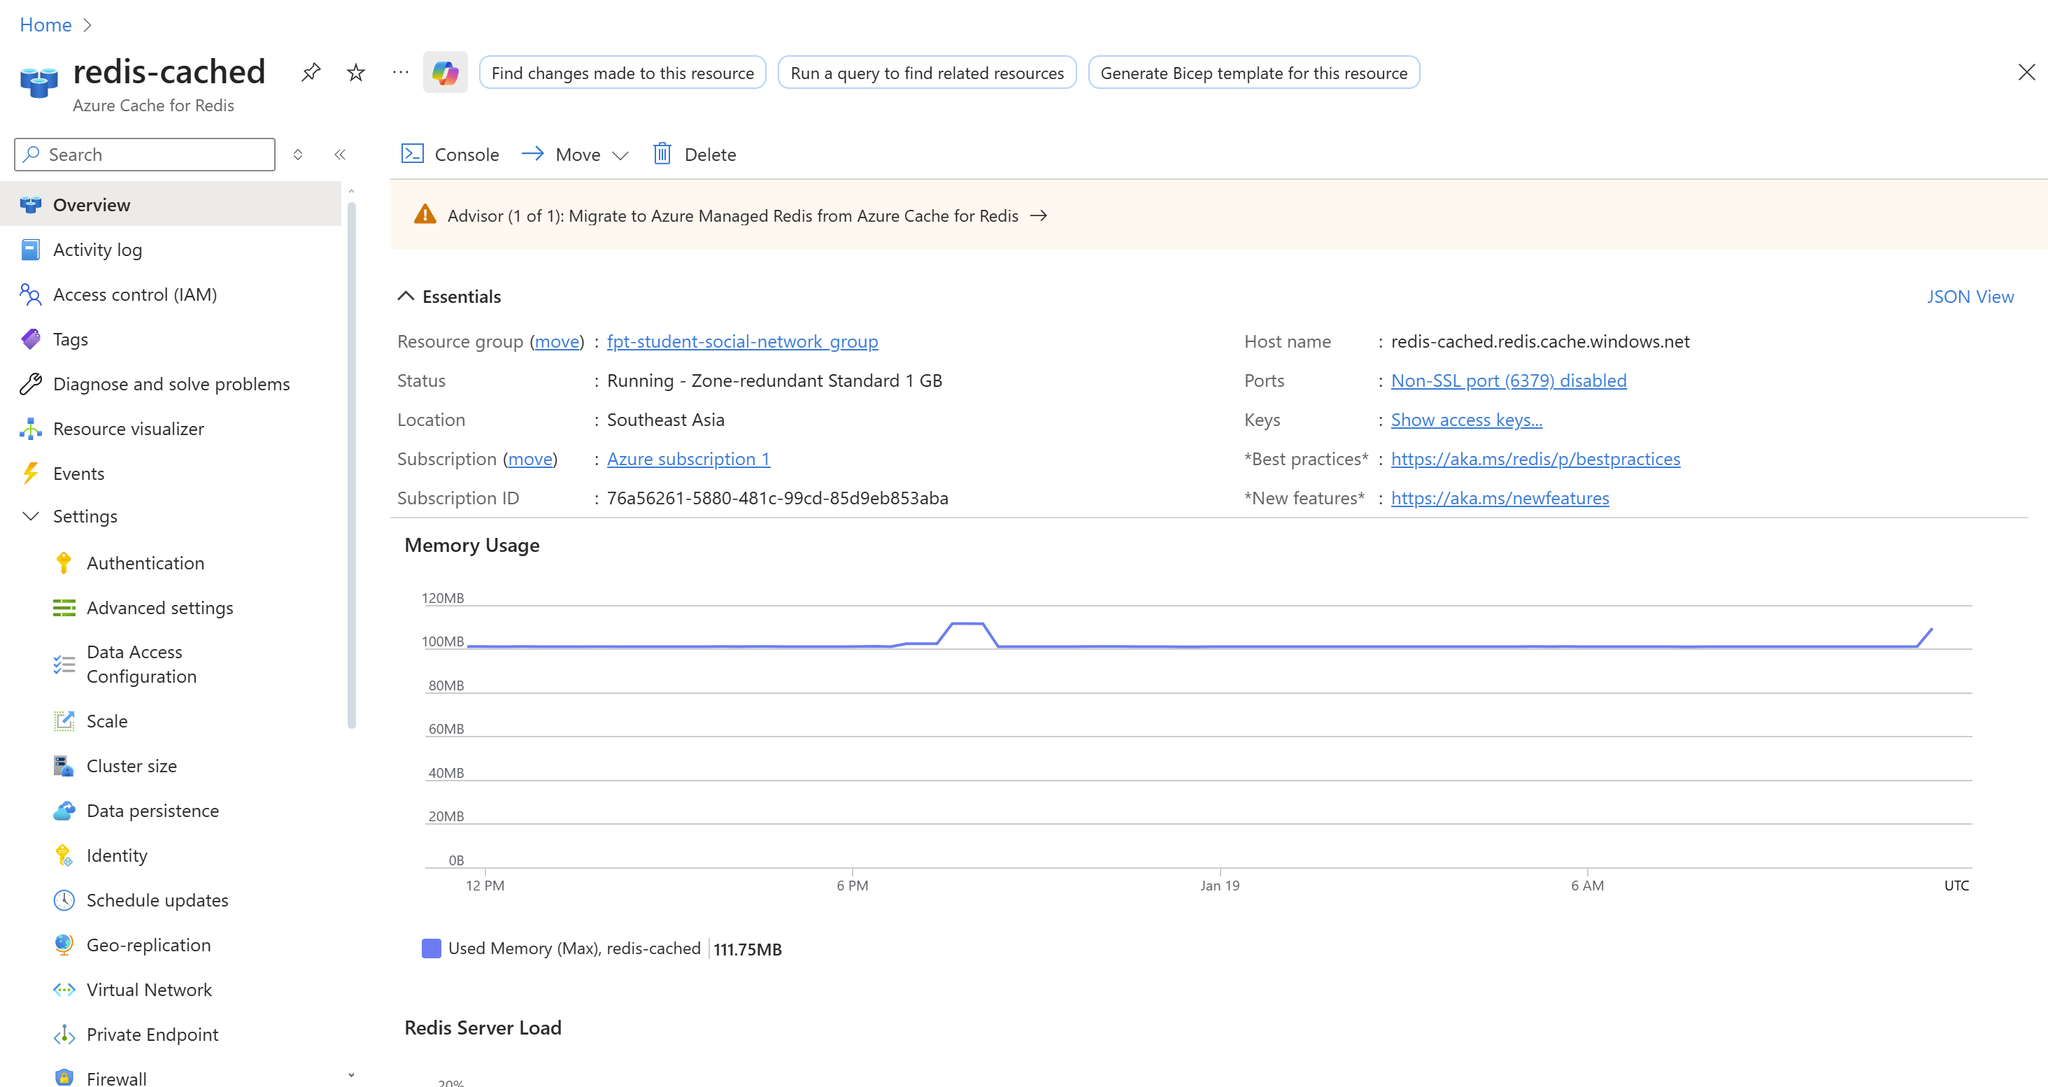The width and height of the screenshot is (2048, 1087).
Task: Click the sidebar expand/collapse all arrows icon
Action: 298,154
